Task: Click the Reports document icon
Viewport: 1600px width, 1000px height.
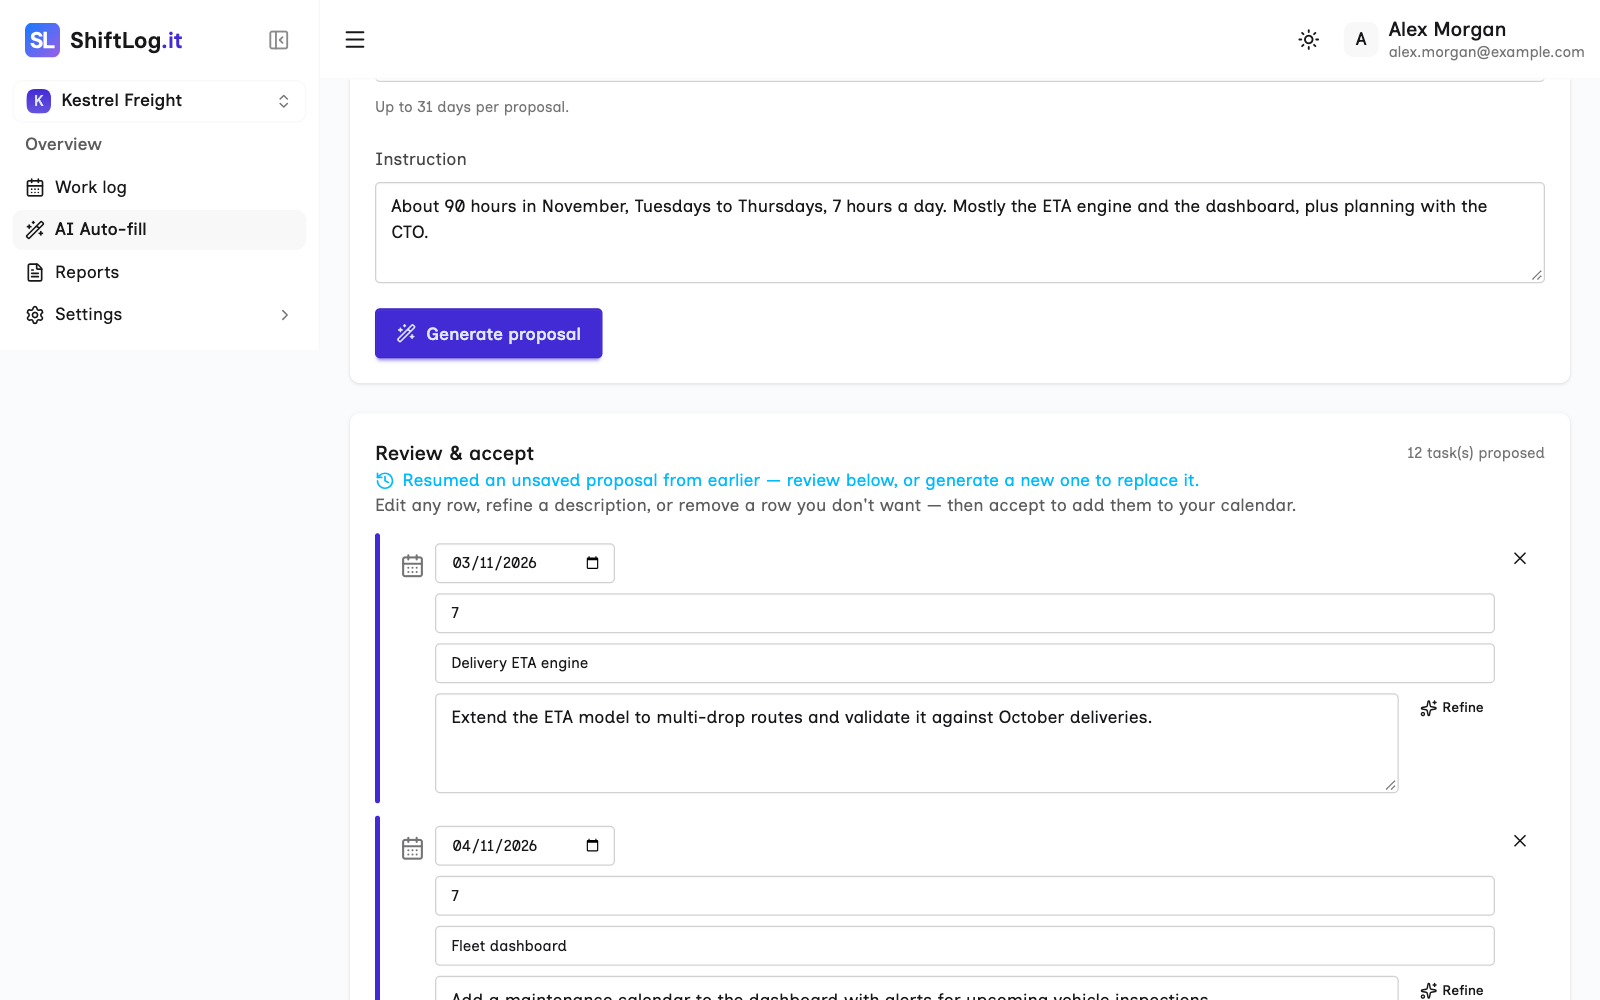Action: (x=35, y=272)
